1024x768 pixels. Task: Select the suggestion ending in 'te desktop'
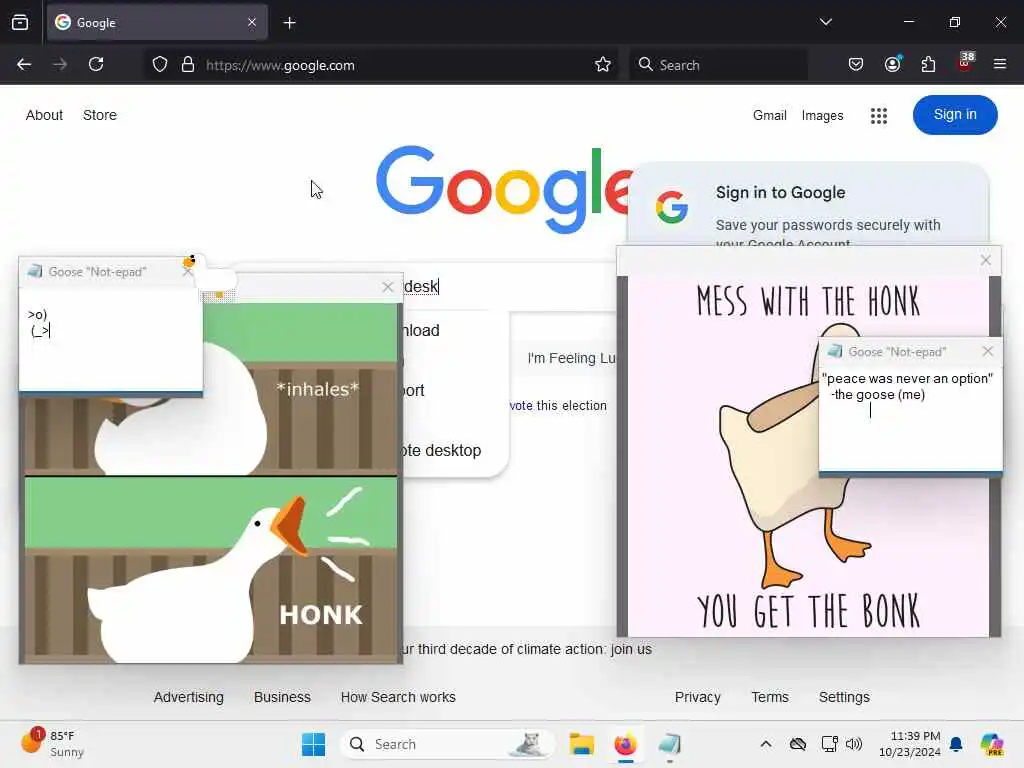tap(442, 451)
